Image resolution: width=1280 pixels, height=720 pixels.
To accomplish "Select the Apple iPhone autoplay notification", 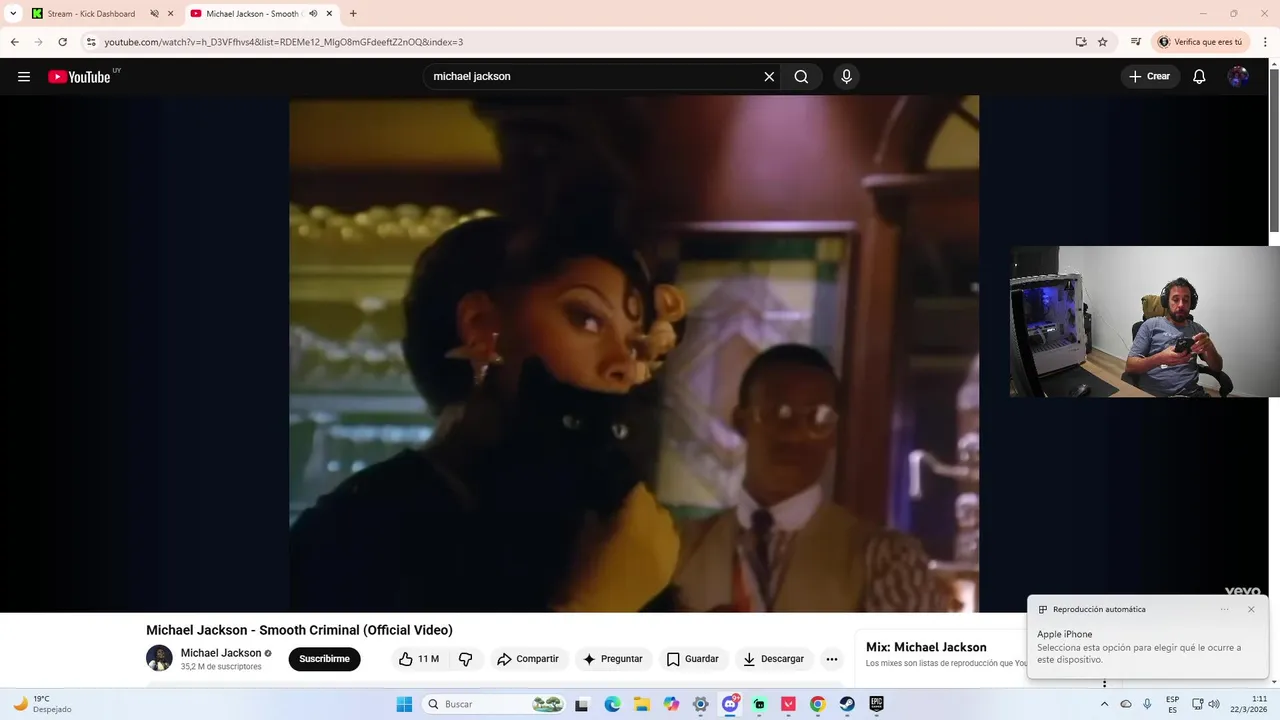I will [1148, 646].
